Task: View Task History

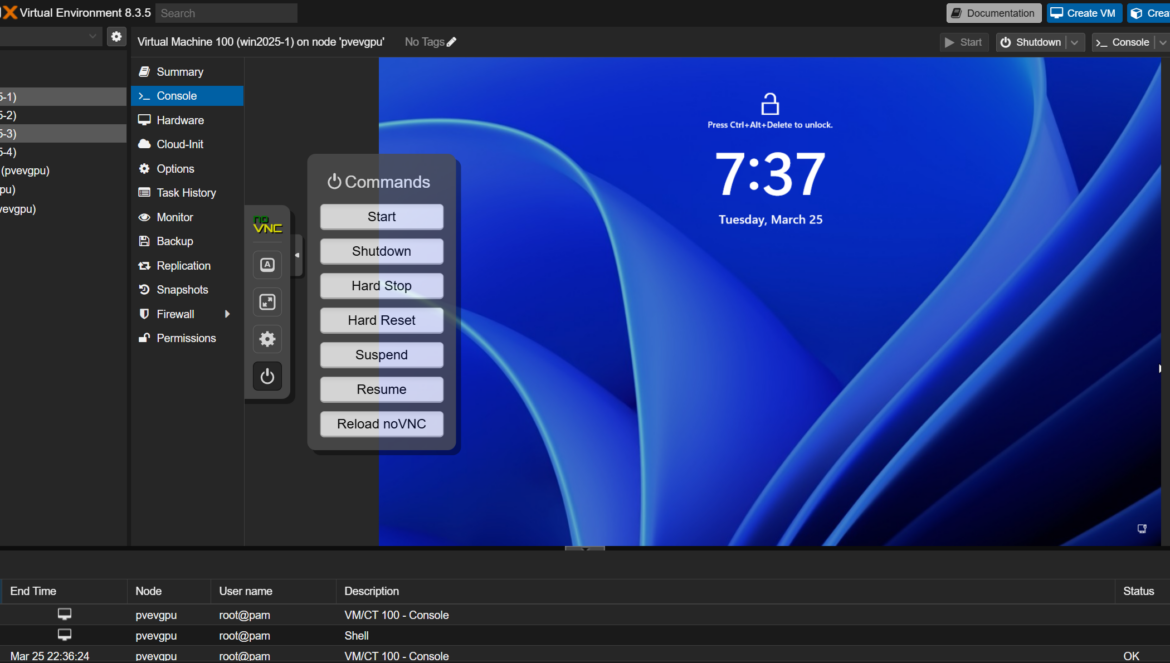Action: point(187,193)
